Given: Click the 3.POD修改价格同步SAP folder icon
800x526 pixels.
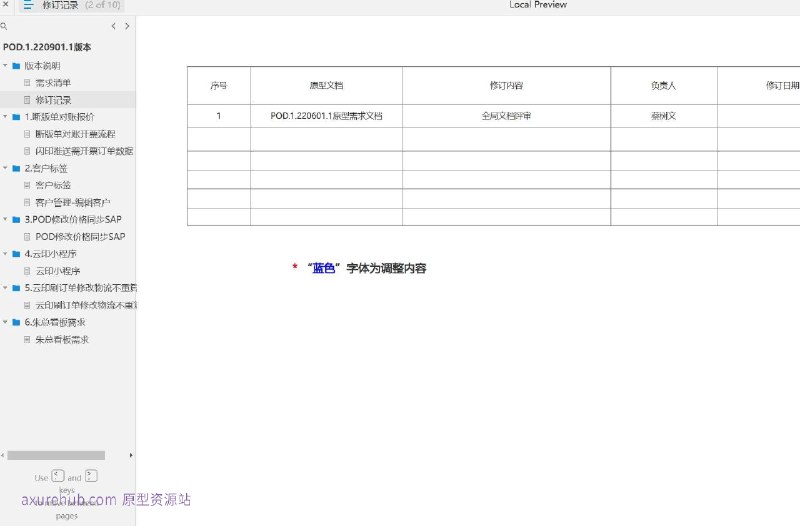Looking at the screenshot, I should (x=16, y=219).
